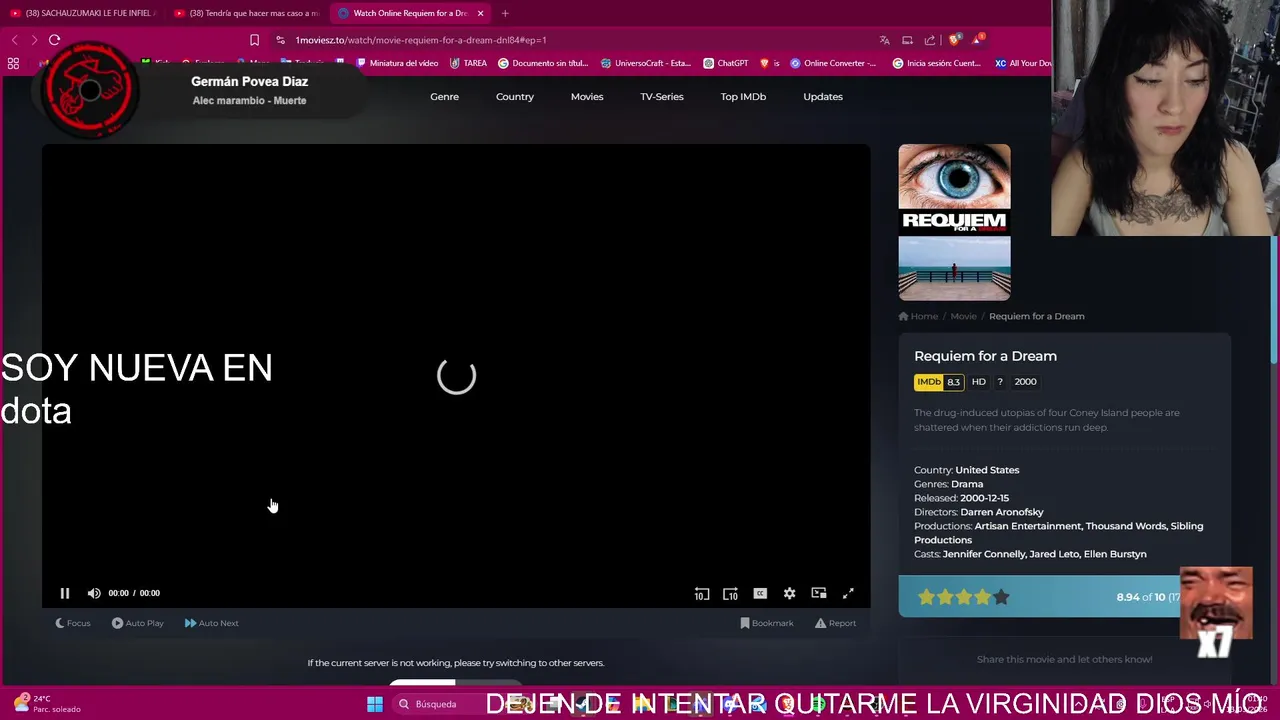Pause the video player
The height and width of the screenshot is (720, 1280).
coord(65,593)
